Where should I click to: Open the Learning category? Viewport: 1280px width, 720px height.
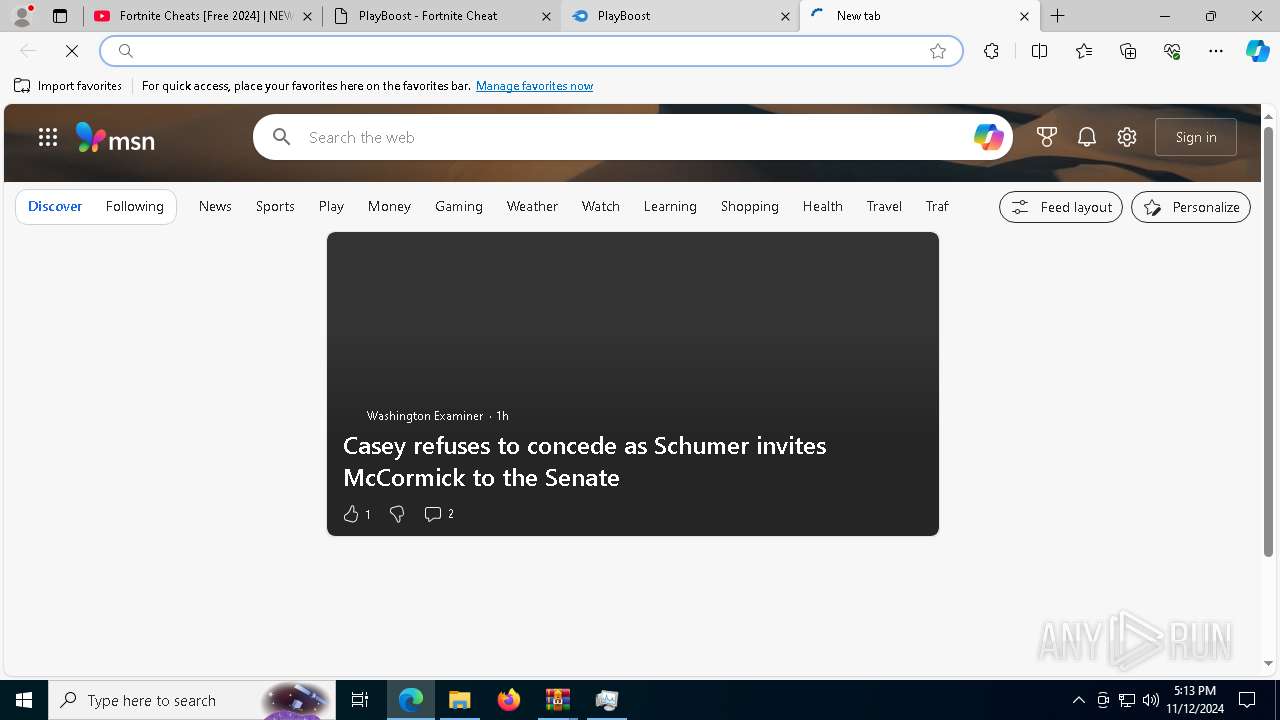click(670, 206)
